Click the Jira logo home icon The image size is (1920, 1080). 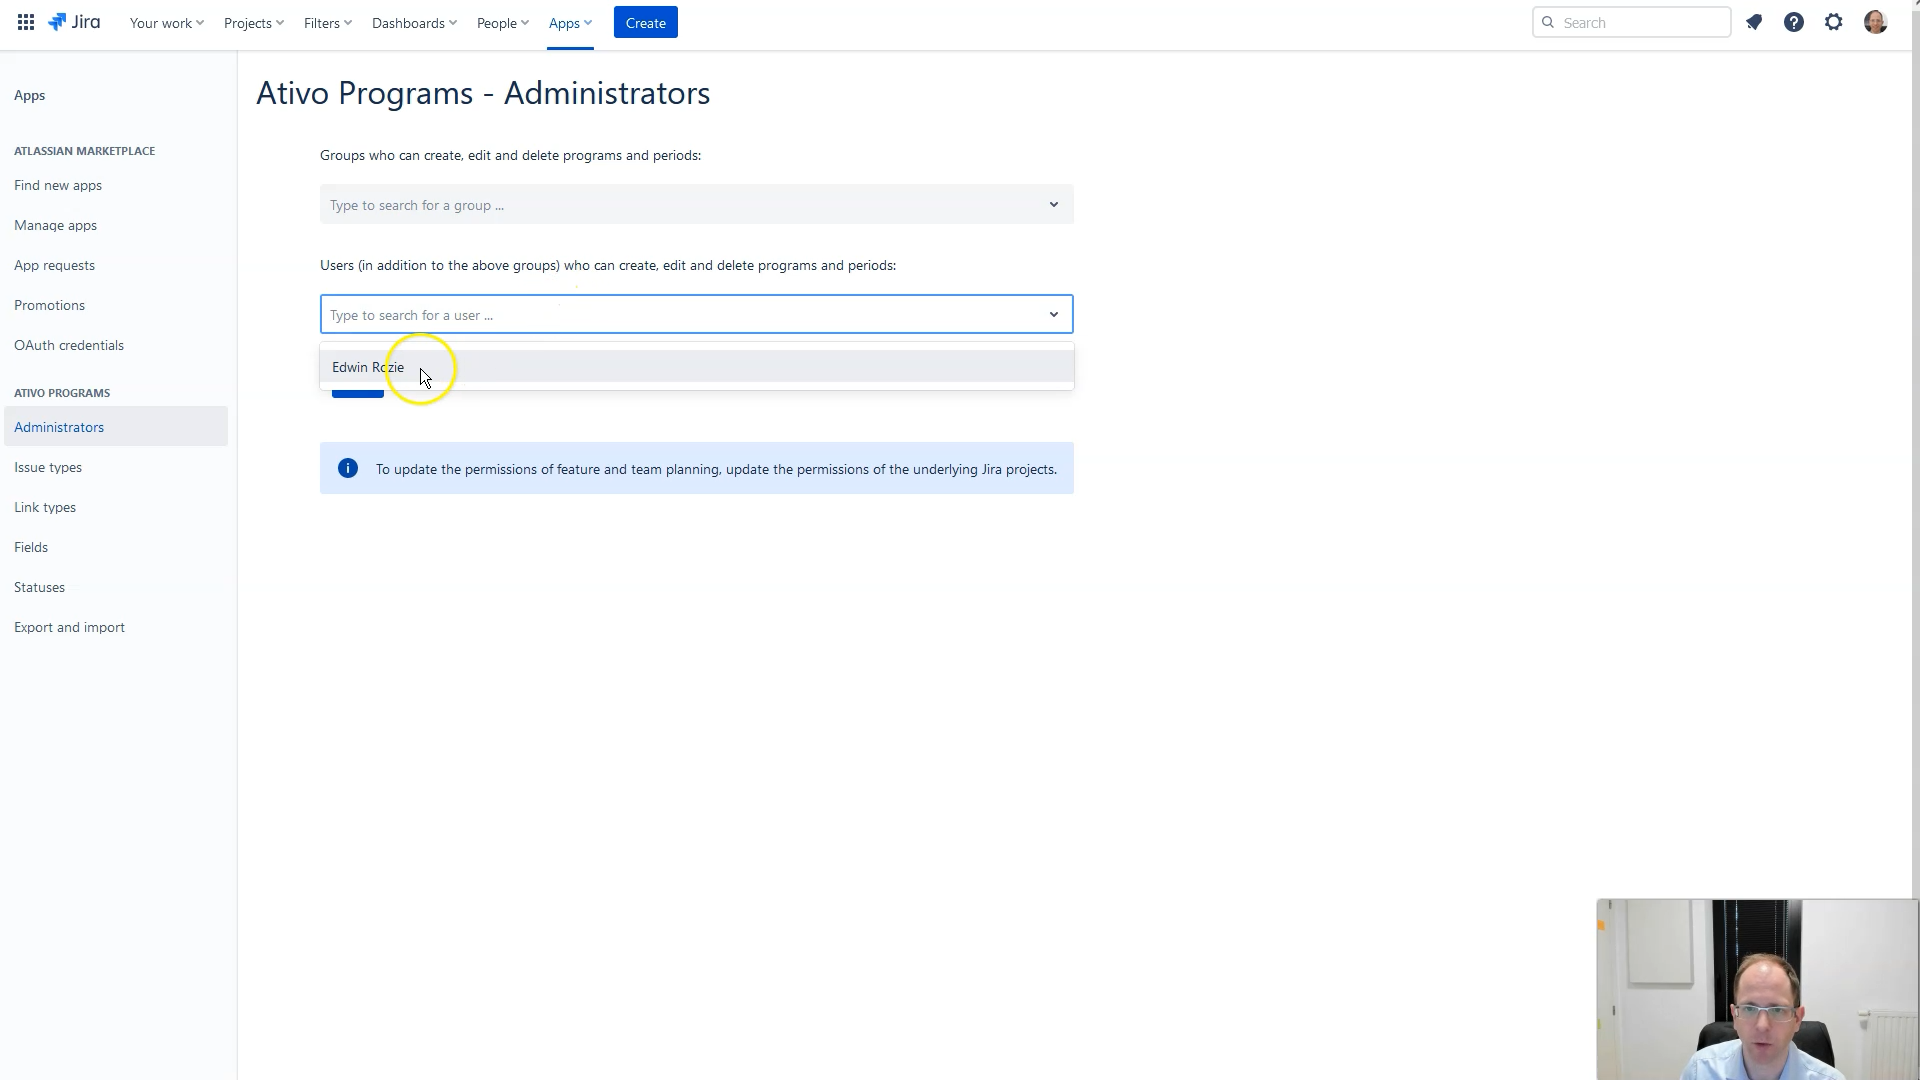(74, 22)
